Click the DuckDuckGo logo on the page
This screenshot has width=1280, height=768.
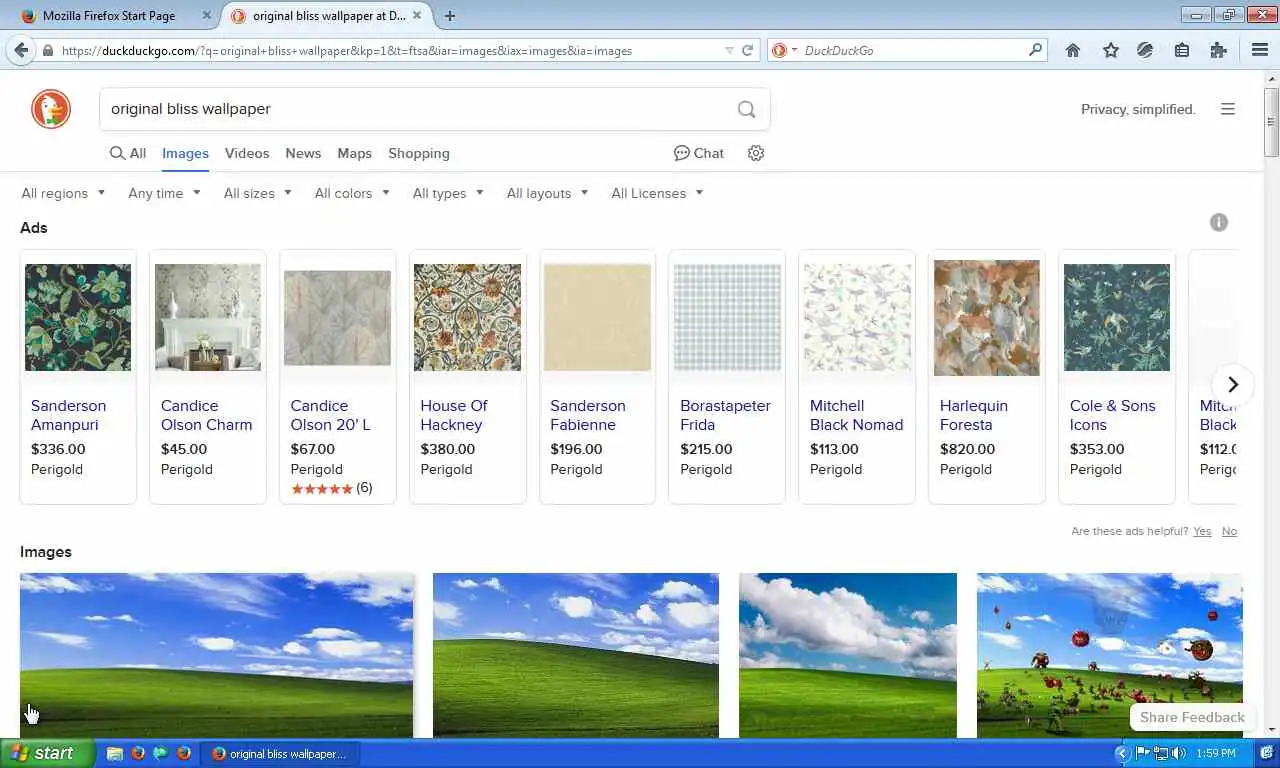[51, 109]
